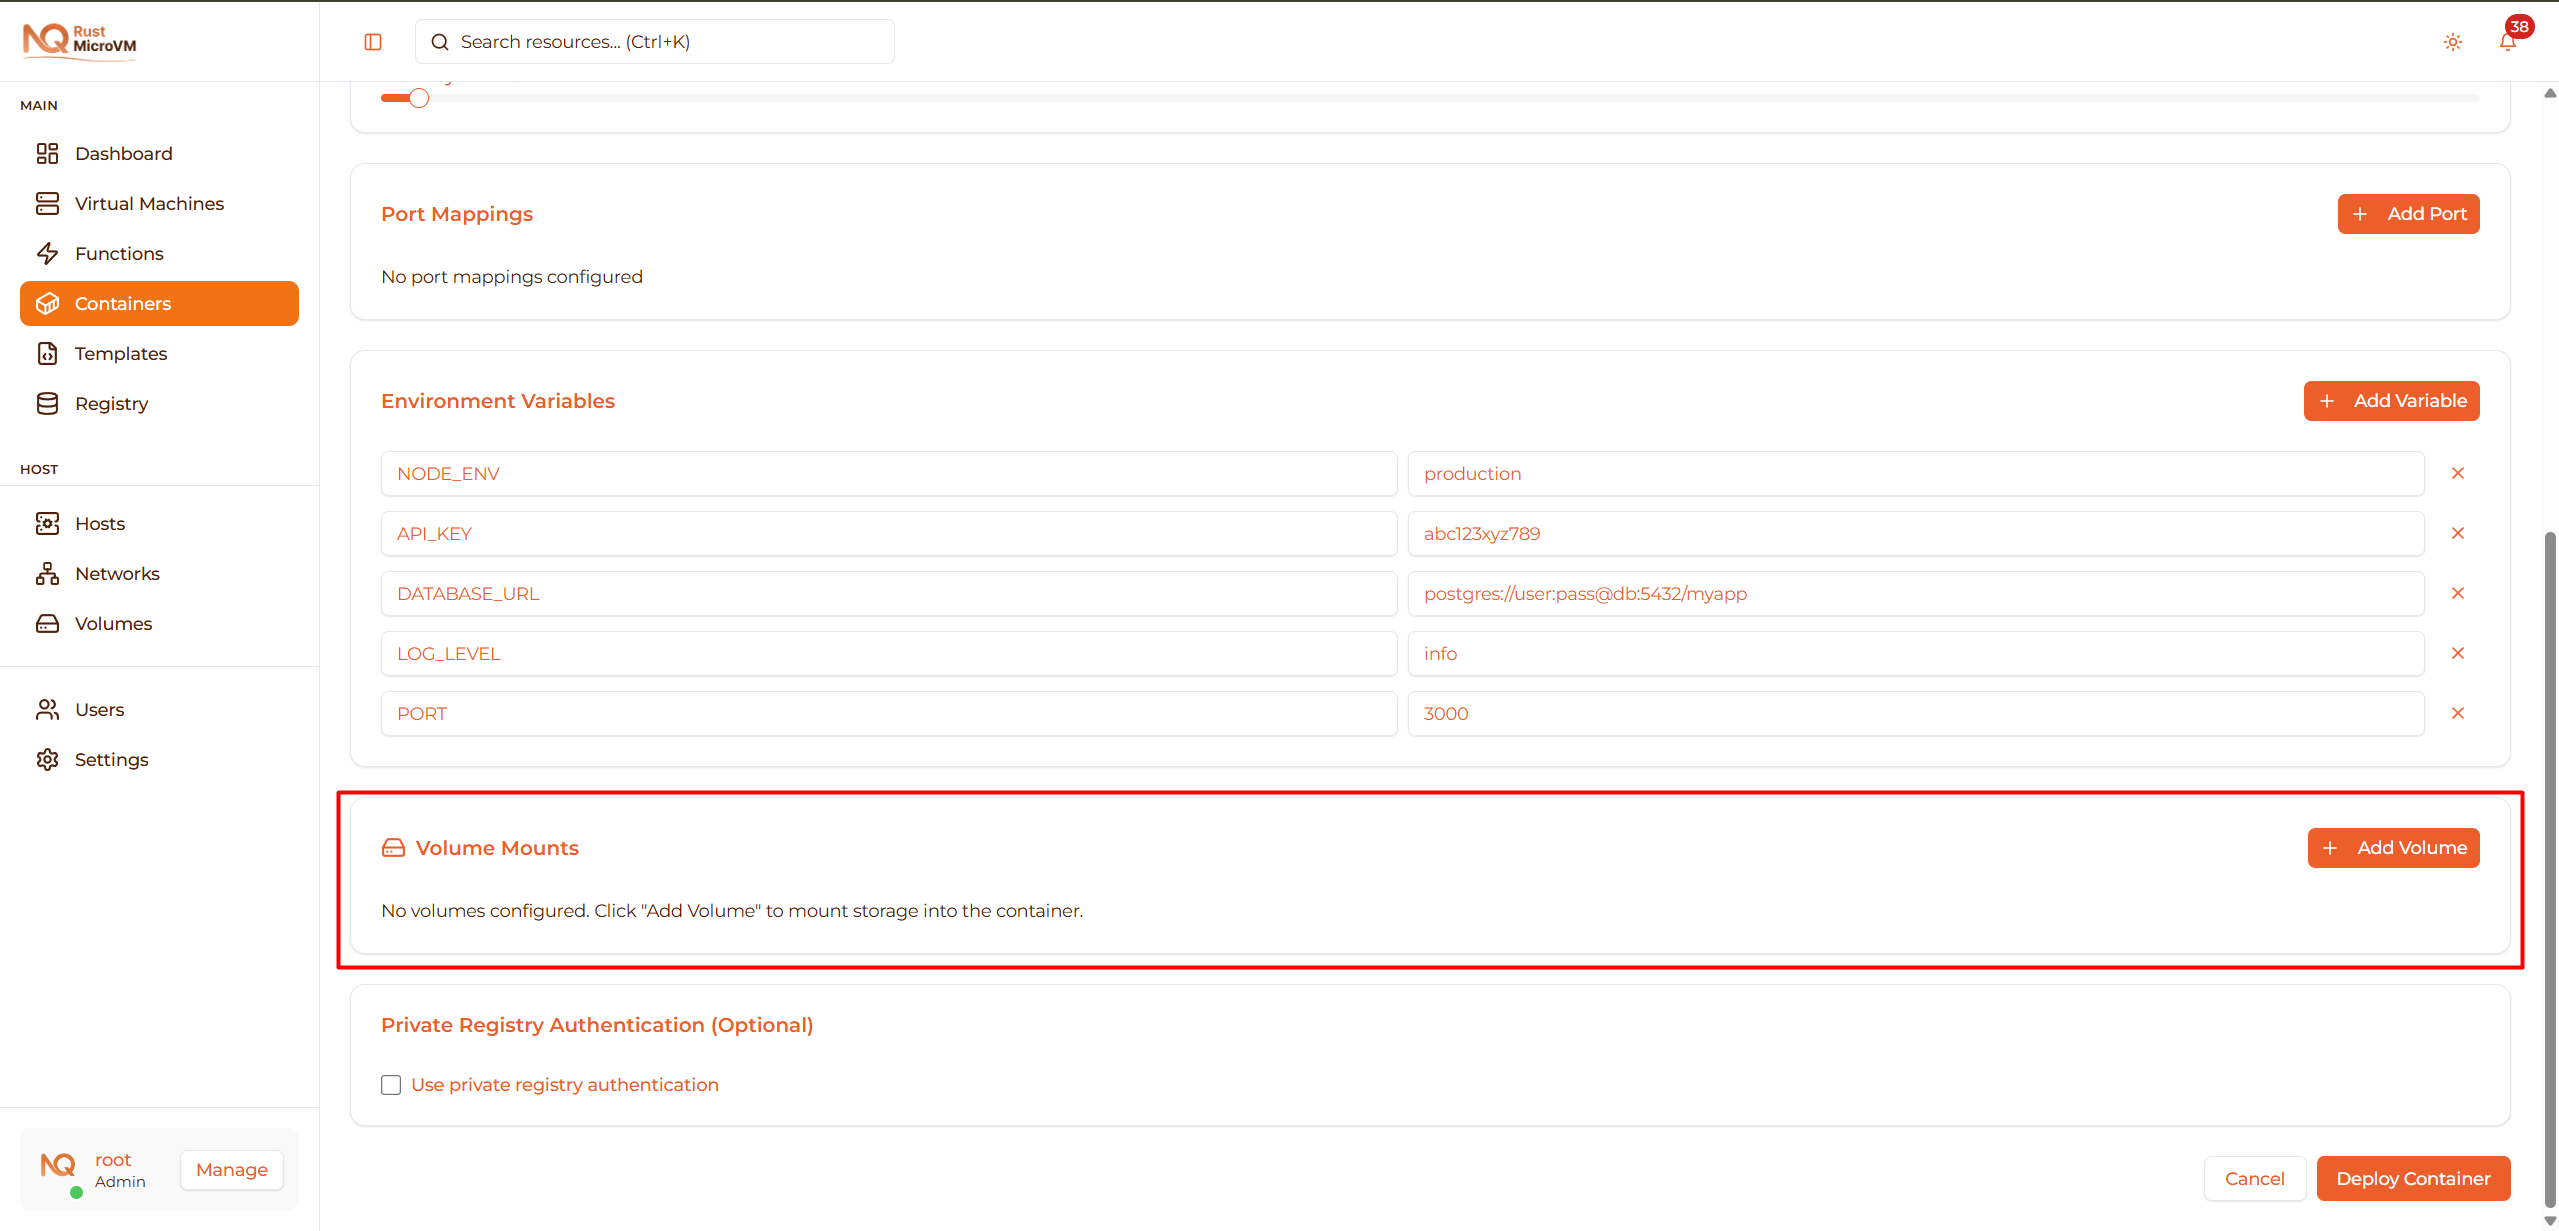Click the LOG_LEVEL value field
This screenshot has width=2559, height=1231.
(1914, 653)
